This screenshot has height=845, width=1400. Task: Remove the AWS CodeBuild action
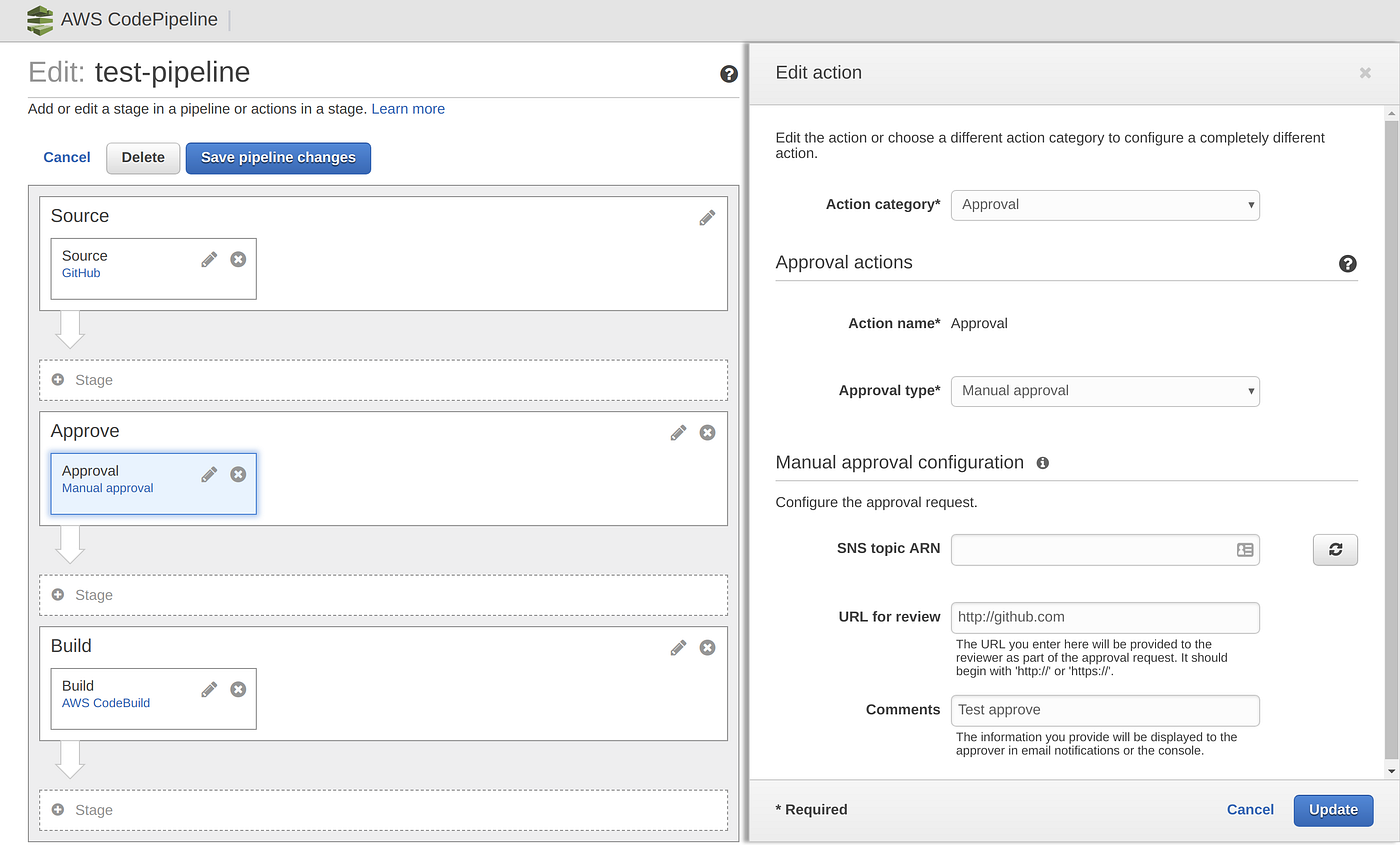click(238, 689)
